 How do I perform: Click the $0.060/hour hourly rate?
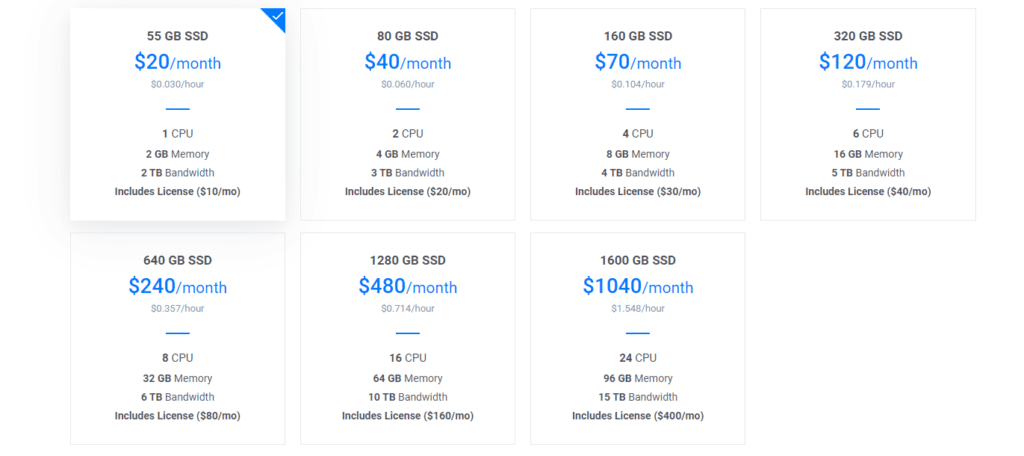408,84
